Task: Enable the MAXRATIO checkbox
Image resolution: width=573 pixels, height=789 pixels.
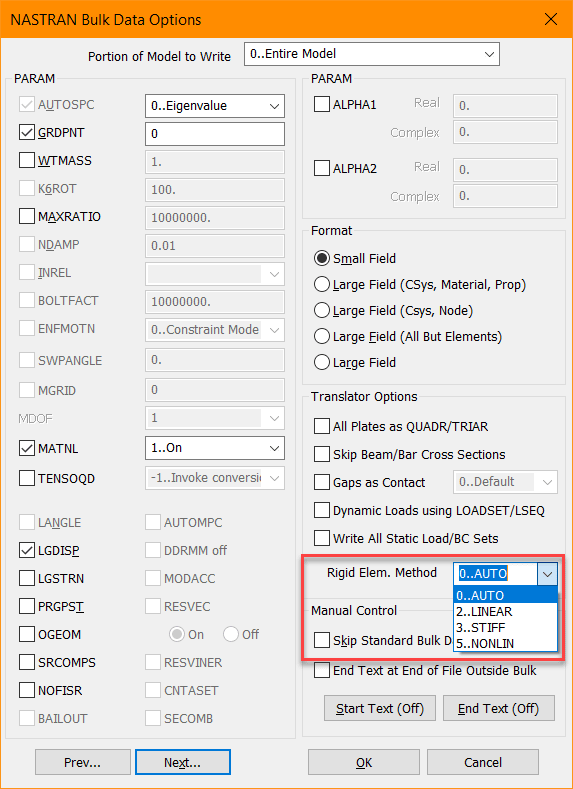Action: tap(26, 216)
